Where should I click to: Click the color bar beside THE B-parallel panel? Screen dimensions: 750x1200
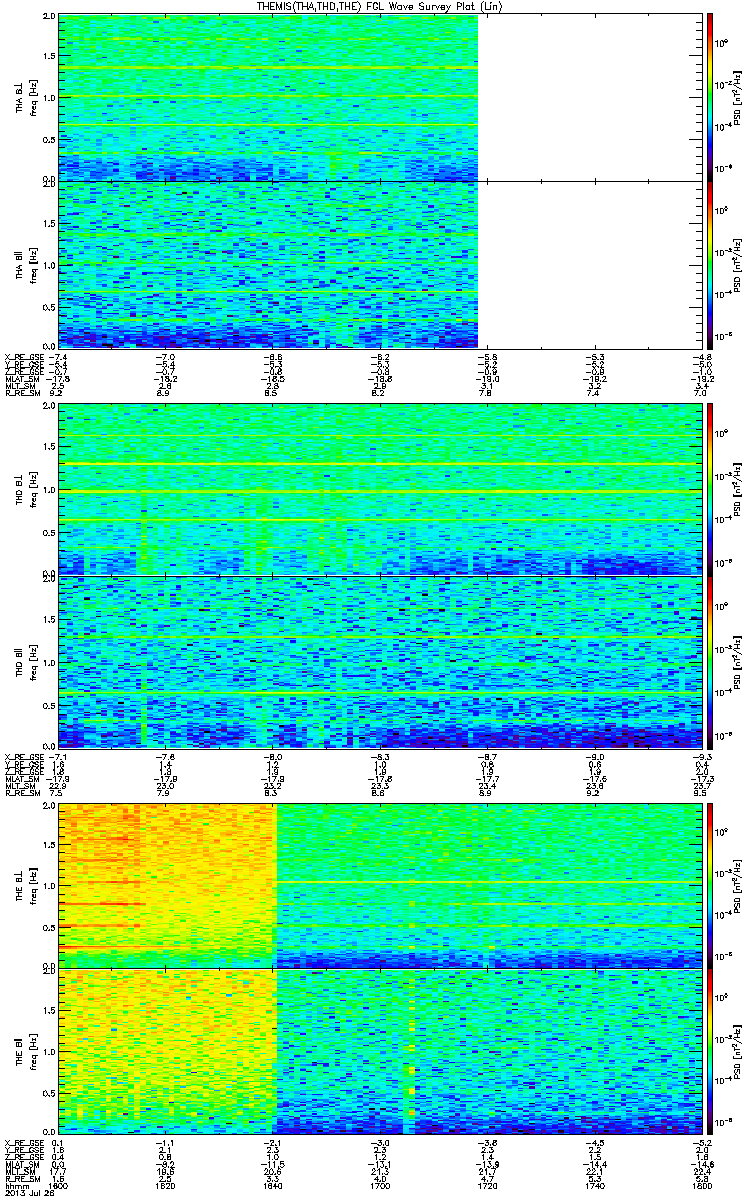(x=710, y=1051)
